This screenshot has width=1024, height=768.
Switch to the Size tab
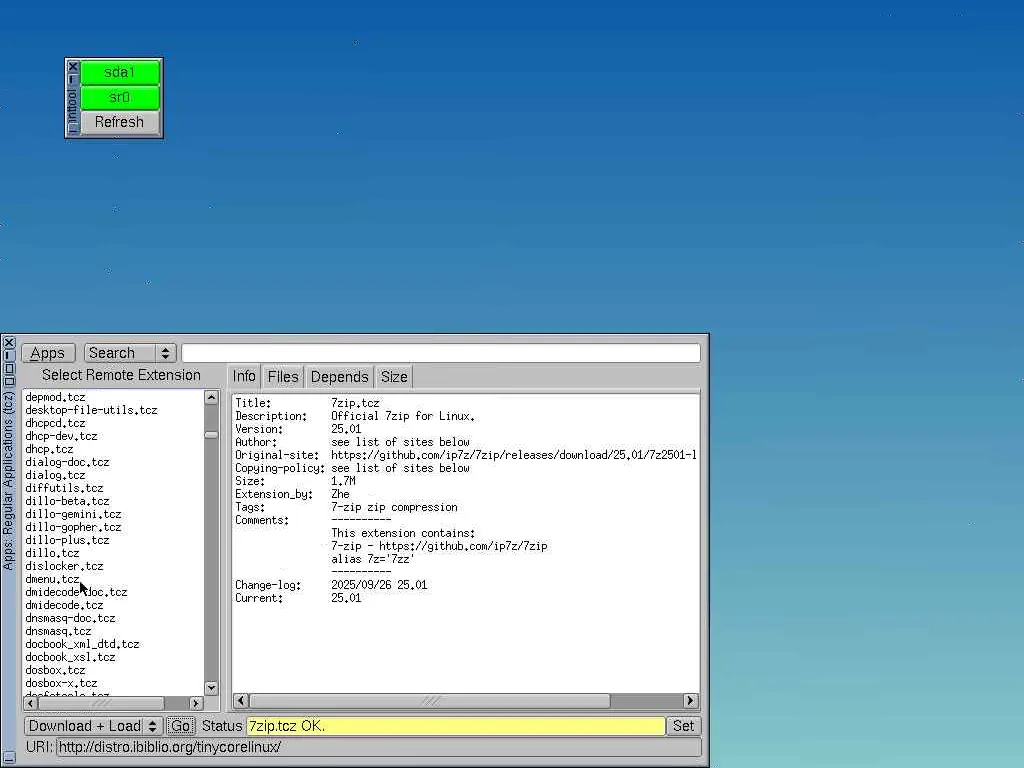(394, 377)
